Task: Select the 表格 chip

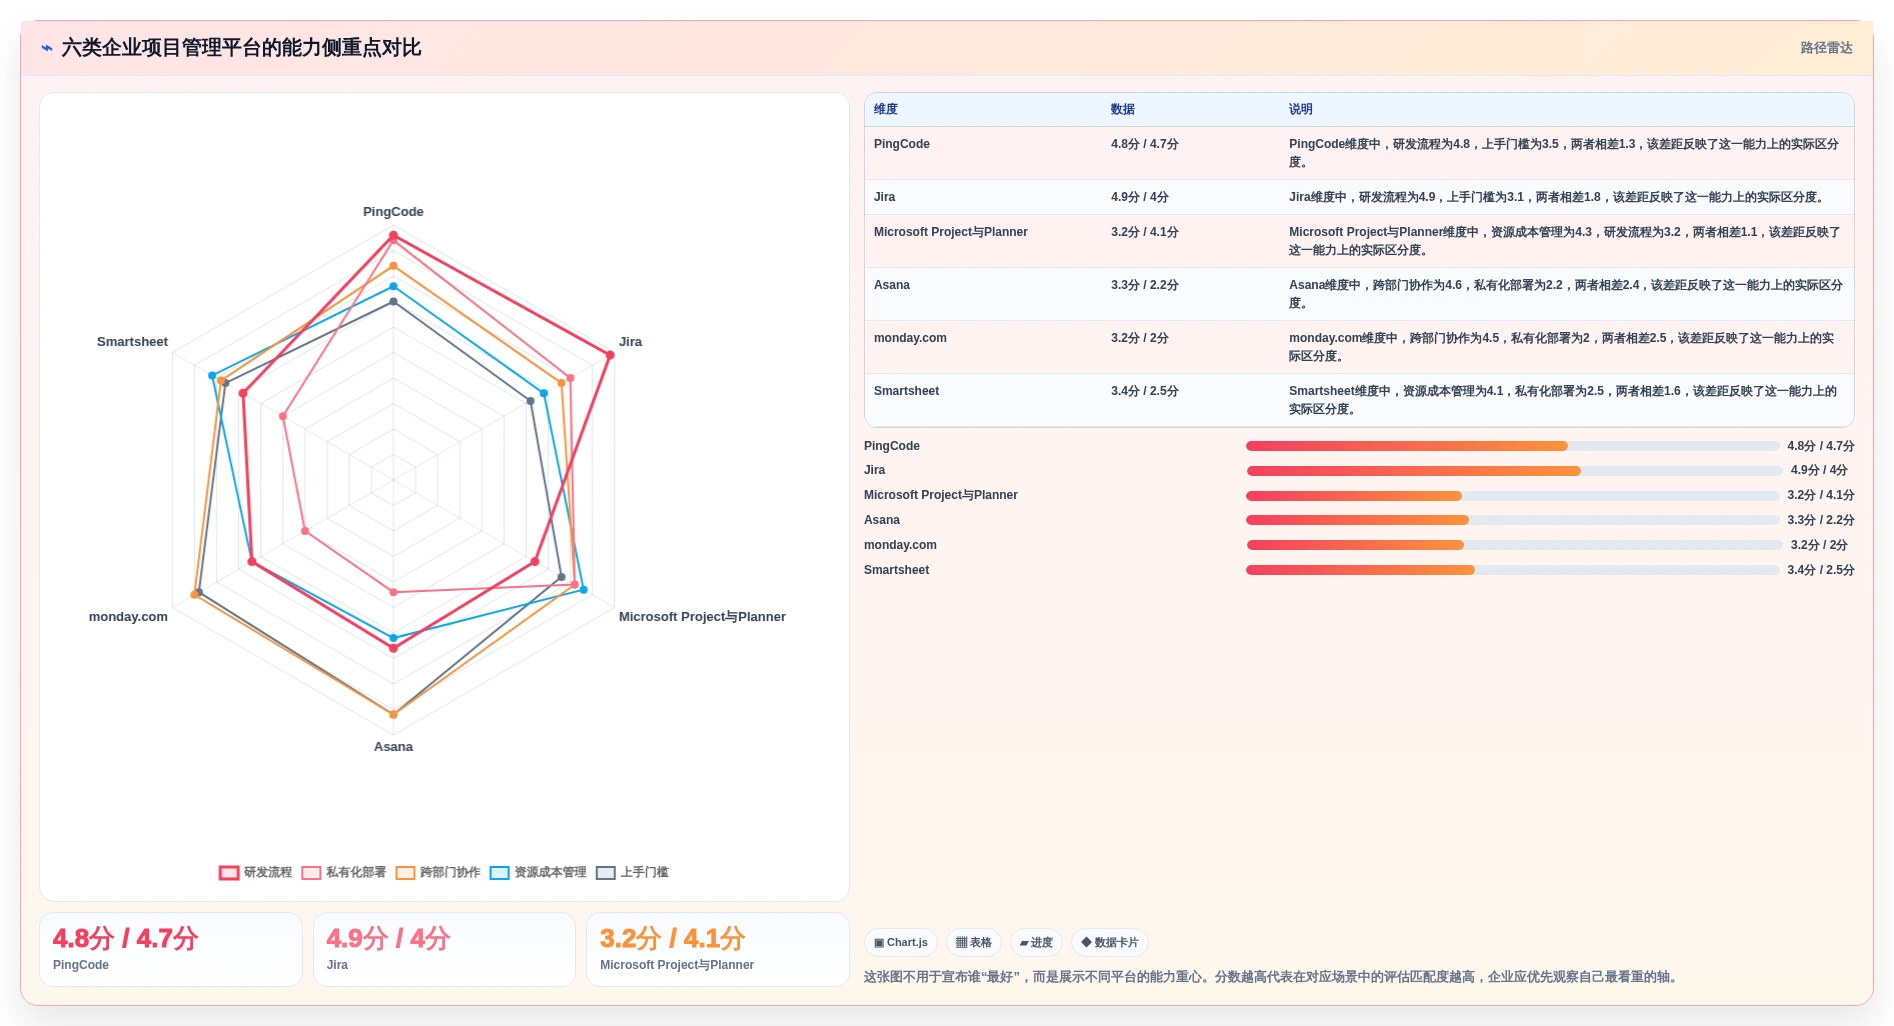Action: [974, 943]
